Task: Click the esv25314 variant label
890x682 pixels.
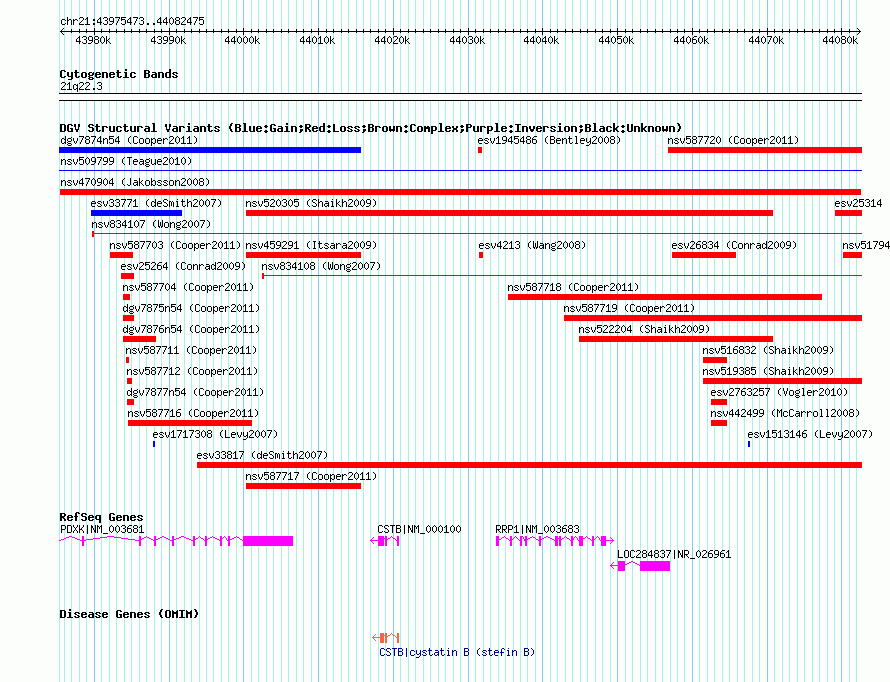Action: (x=858, y=203)
